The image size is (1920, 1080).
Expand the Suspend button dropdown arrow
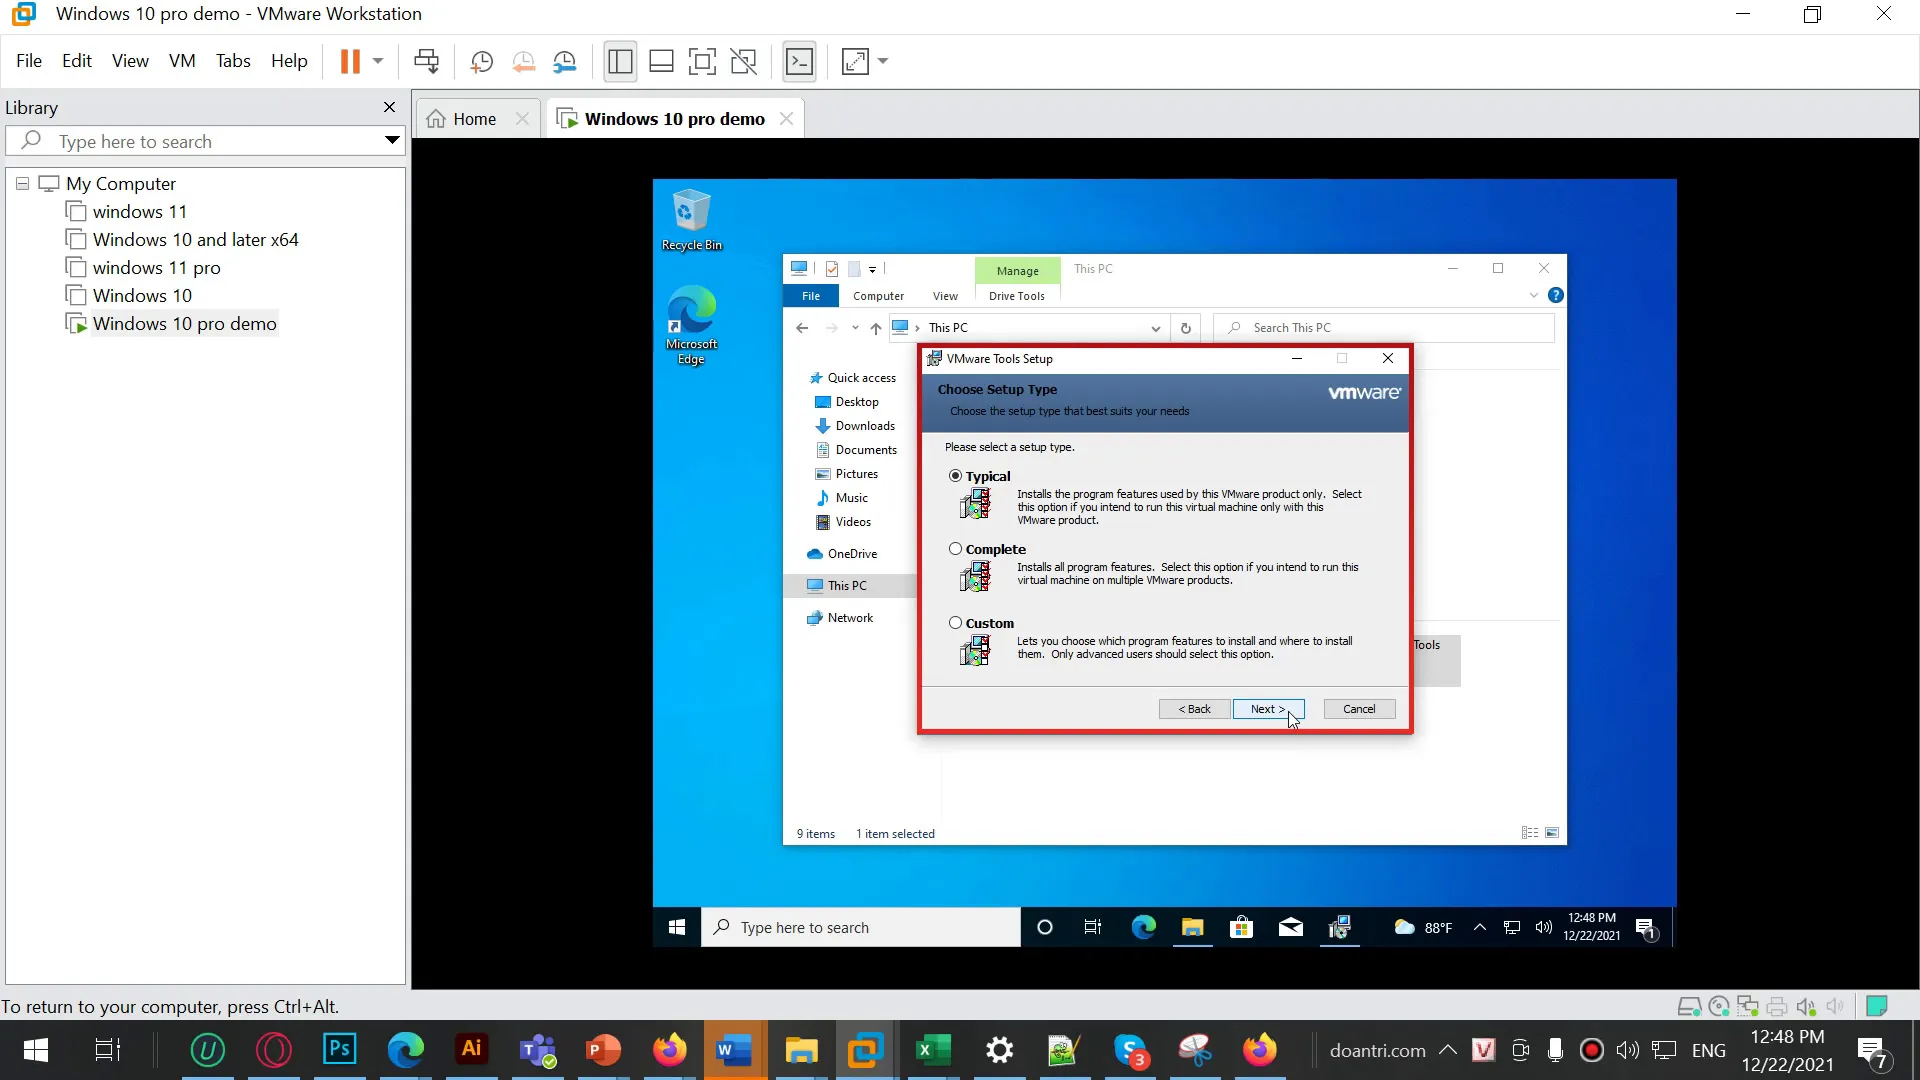pos(377,61)
